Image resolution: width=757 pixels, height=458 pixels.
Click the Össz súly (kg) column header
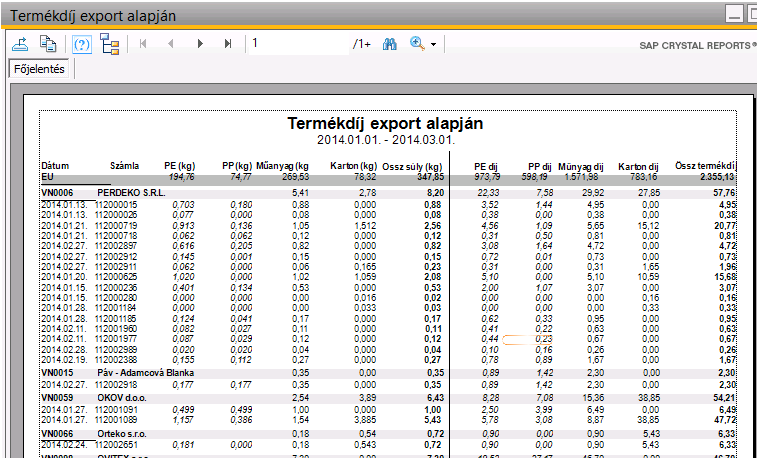tap(412, 167)
